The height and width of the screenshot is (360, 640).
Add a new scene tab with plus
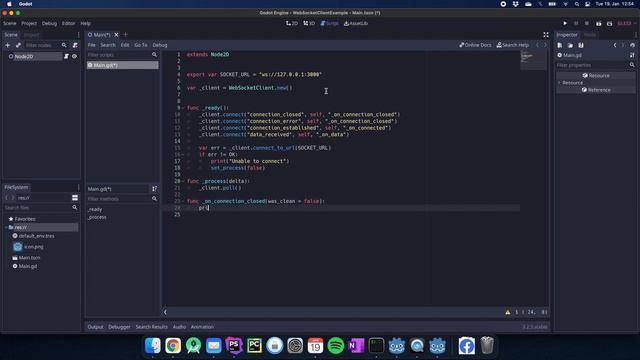(x=125, y=35)
